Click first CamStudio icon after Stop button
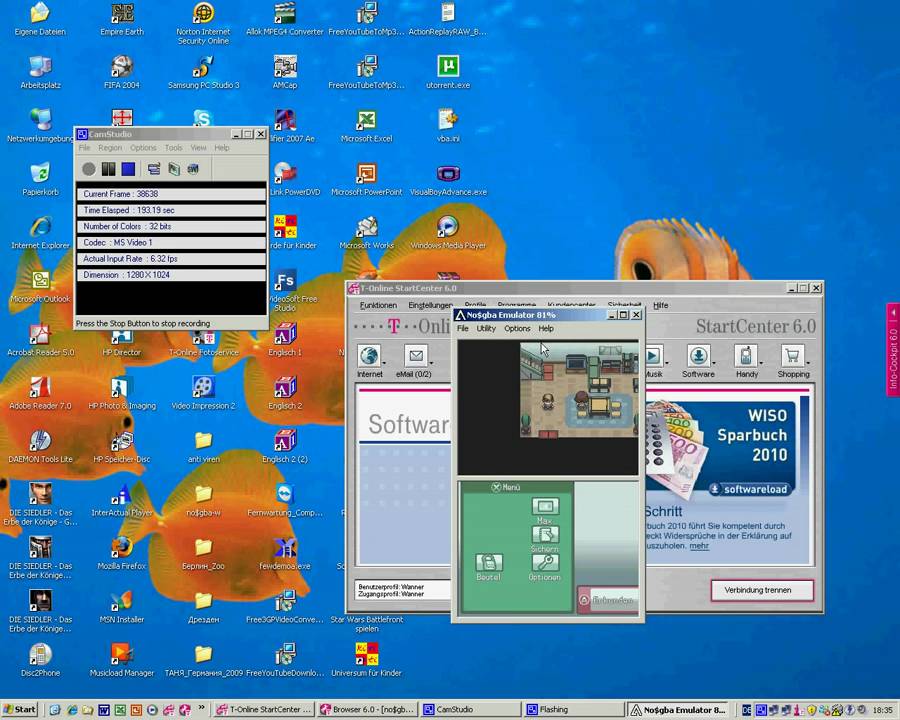This screenshot has width=900, height=720. (154, 169)
